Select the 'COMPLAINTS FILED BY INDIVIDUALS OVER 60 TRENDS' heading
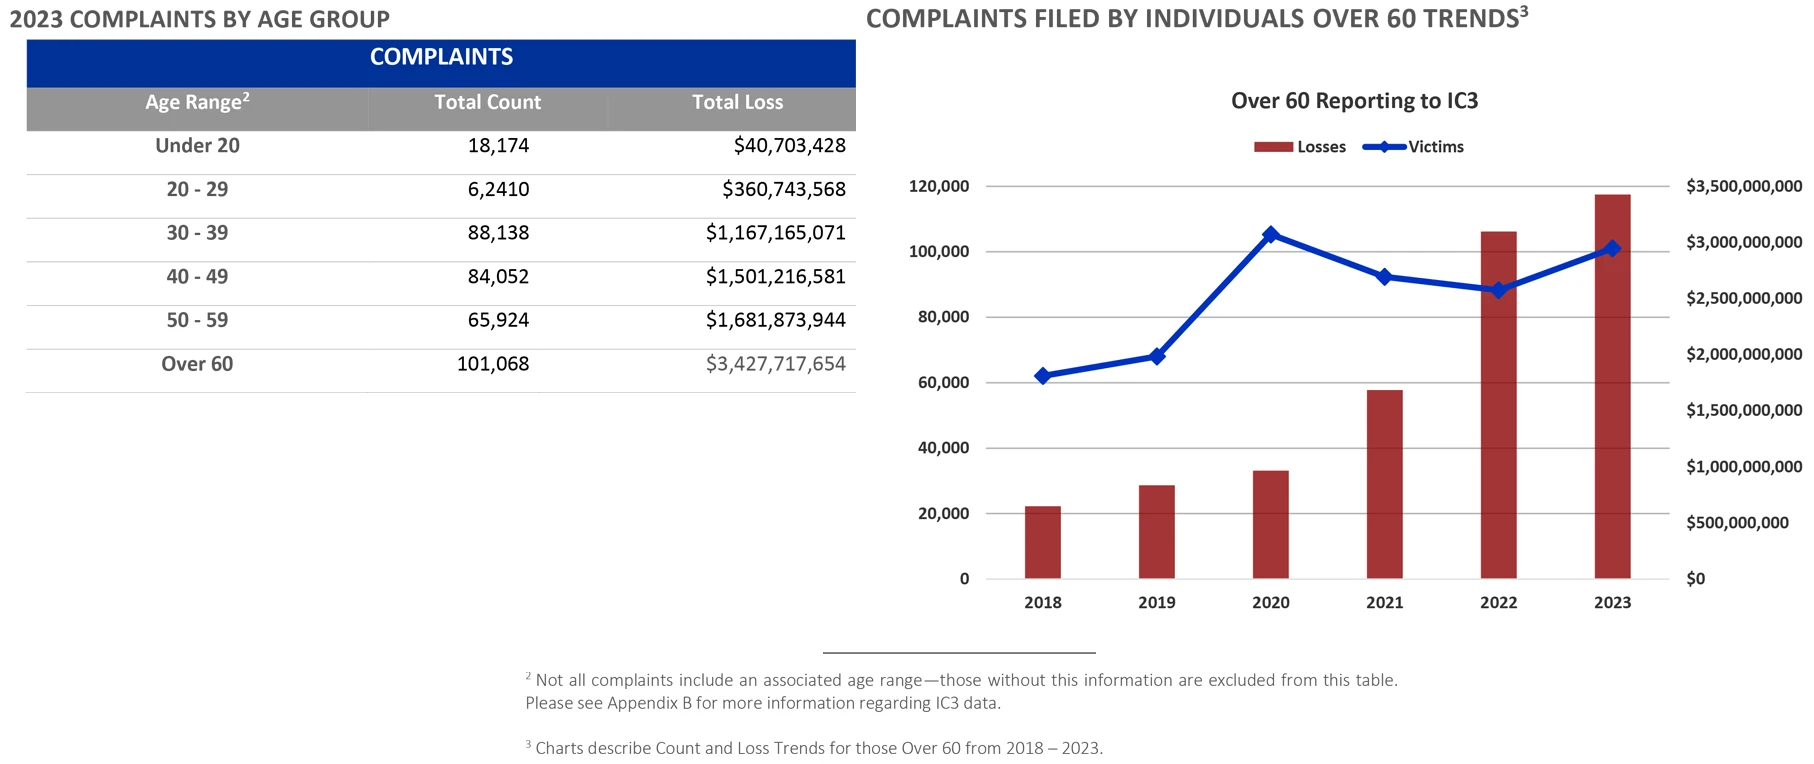1814x764 pixels. (x=1196, y=19)
